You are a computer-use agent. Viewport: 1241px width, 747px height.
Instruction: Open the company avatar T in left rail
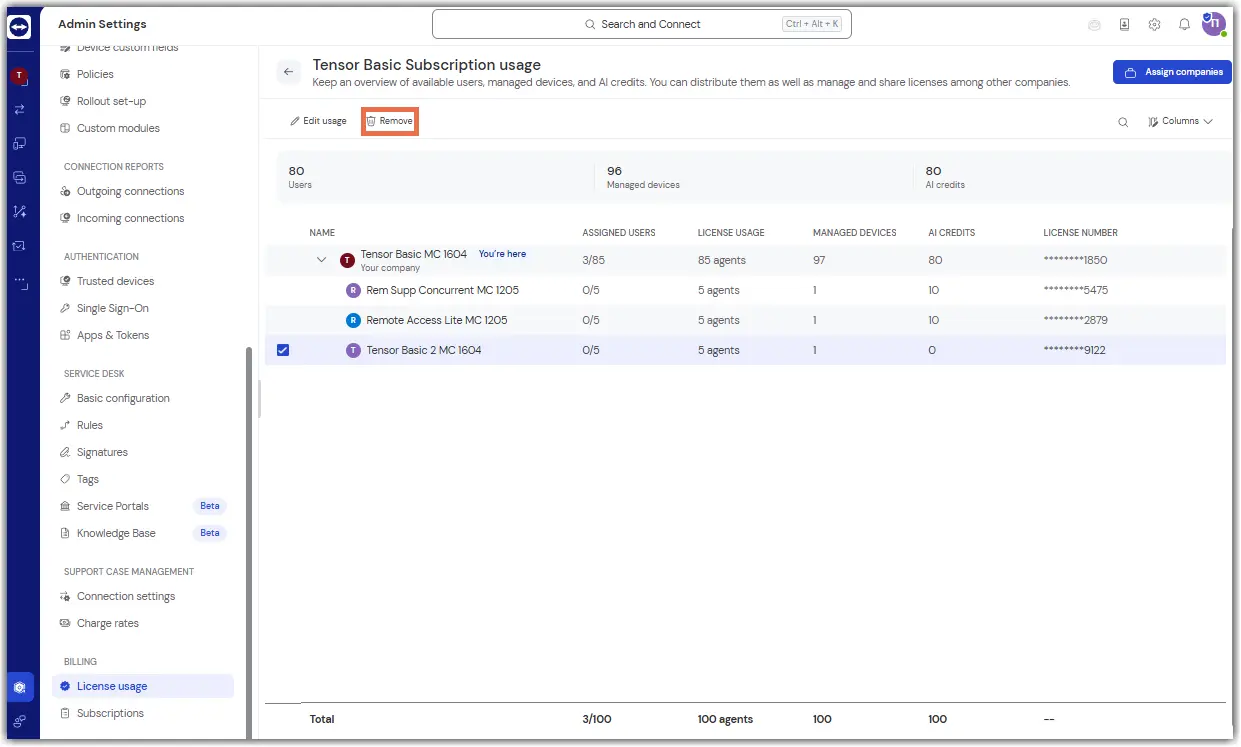click(x=19, y=76)
